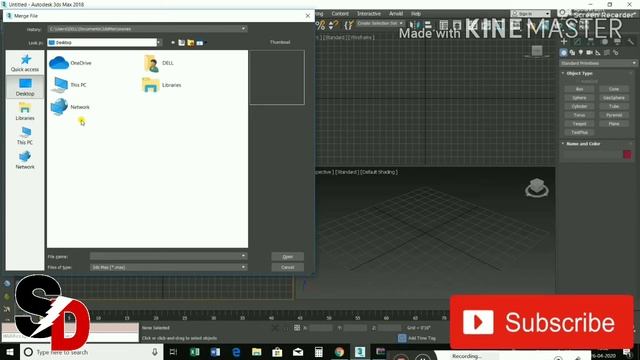Open the Standard Primitives dropdown
Image resolution: width=640 pixels, height=360 pixels.
point(598,63)
